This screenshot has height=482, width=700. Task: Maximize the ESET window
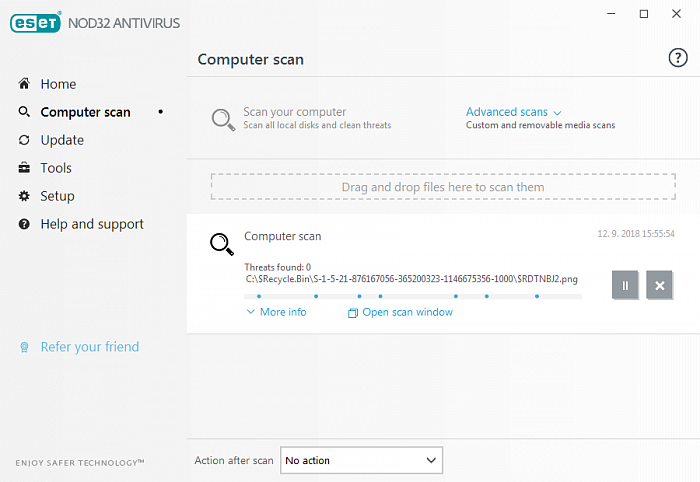644,14
